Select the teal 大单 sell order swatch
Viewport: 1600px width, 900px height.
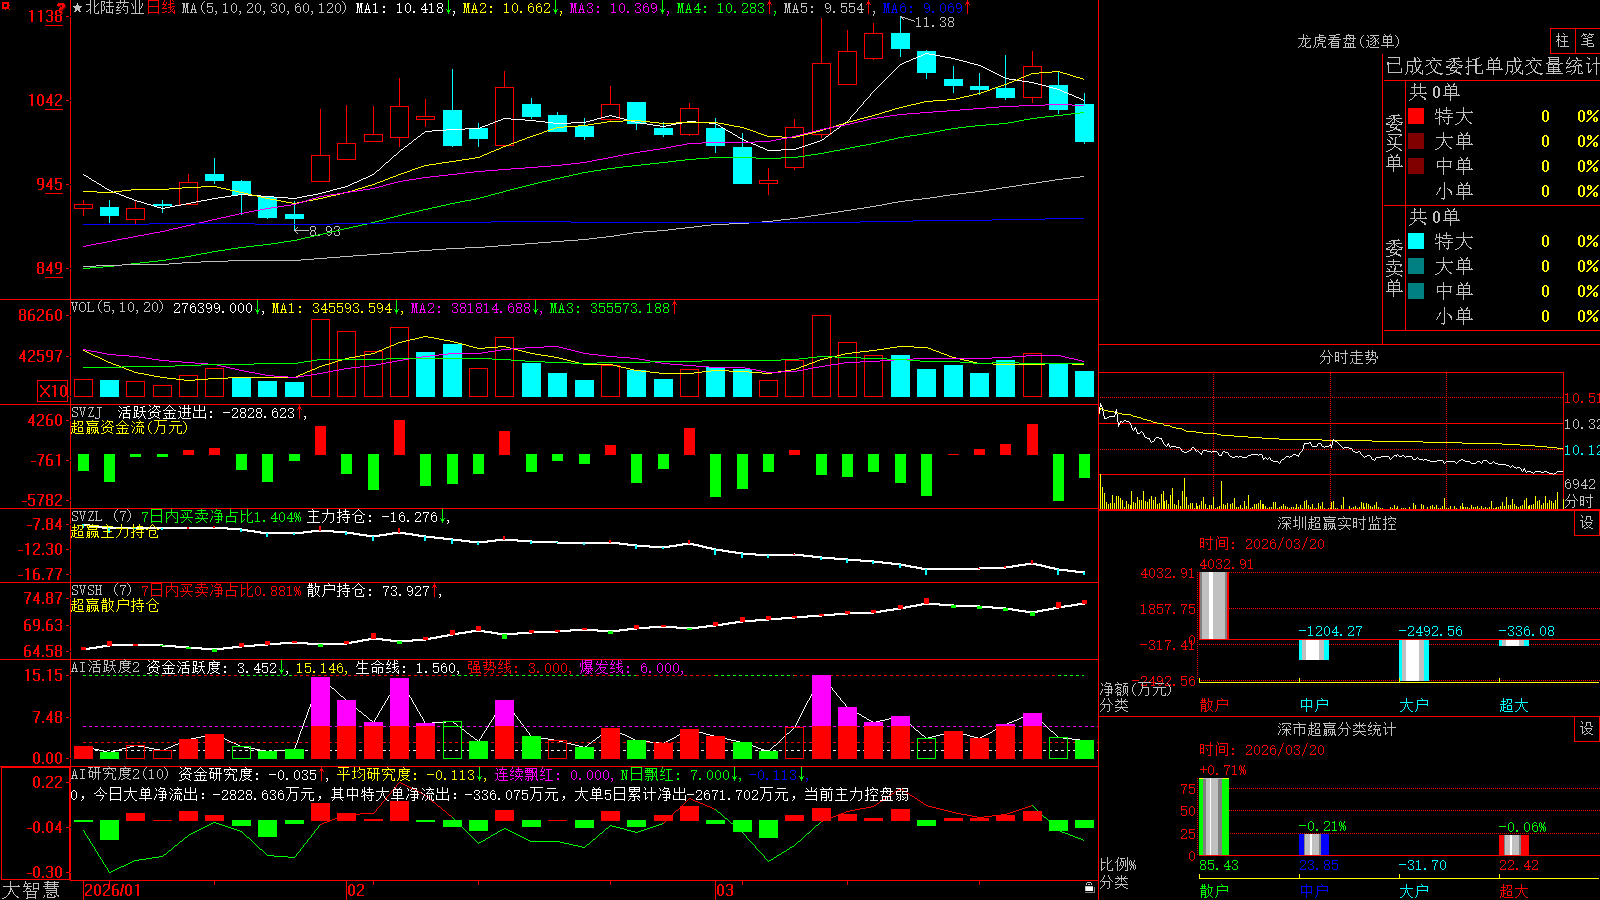[1416, 266]
